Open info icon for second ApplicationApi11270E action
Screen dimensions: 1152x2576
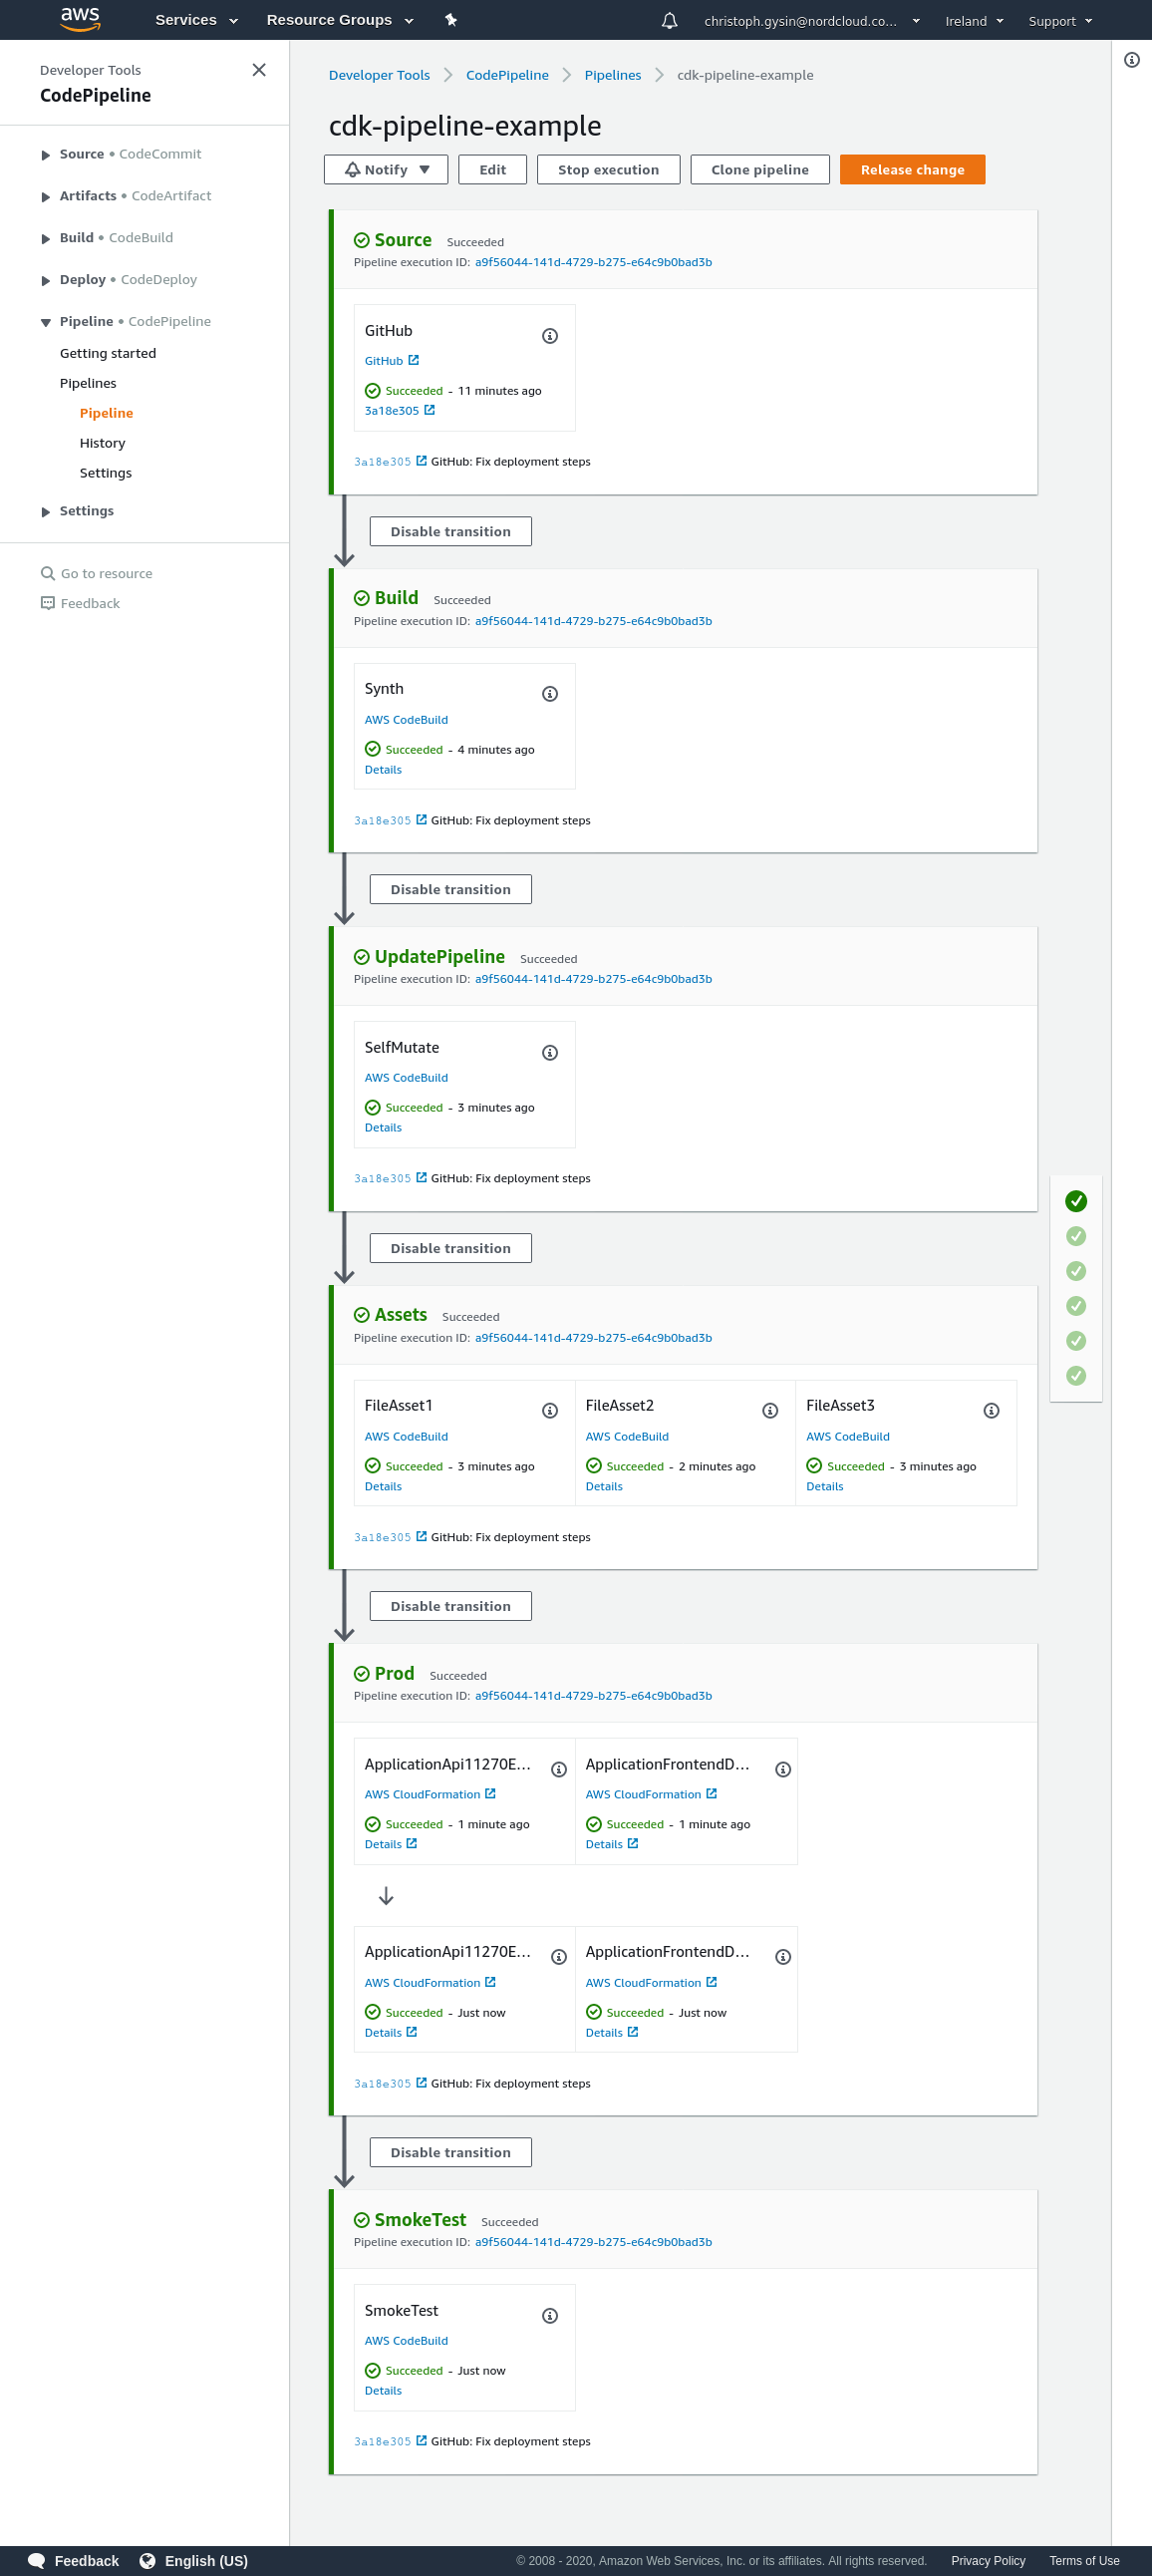pos(559,1957)
